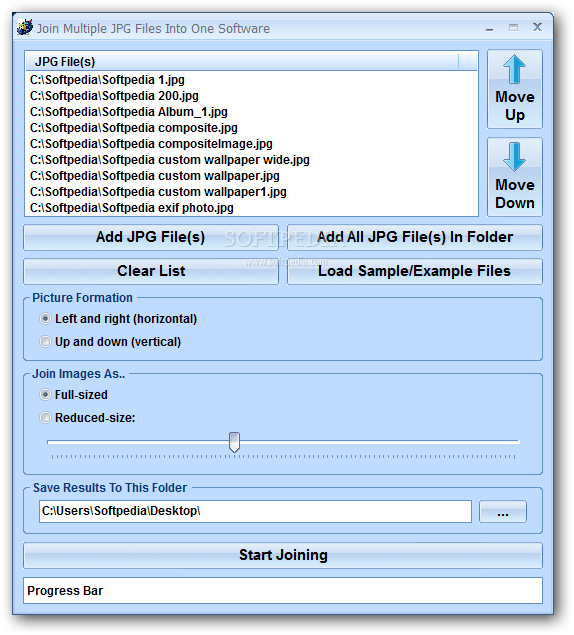Select Softpedia compositeImage.jpg row
Image resolution: width=574 pixels, height=635 pixels.
(251, 144)
